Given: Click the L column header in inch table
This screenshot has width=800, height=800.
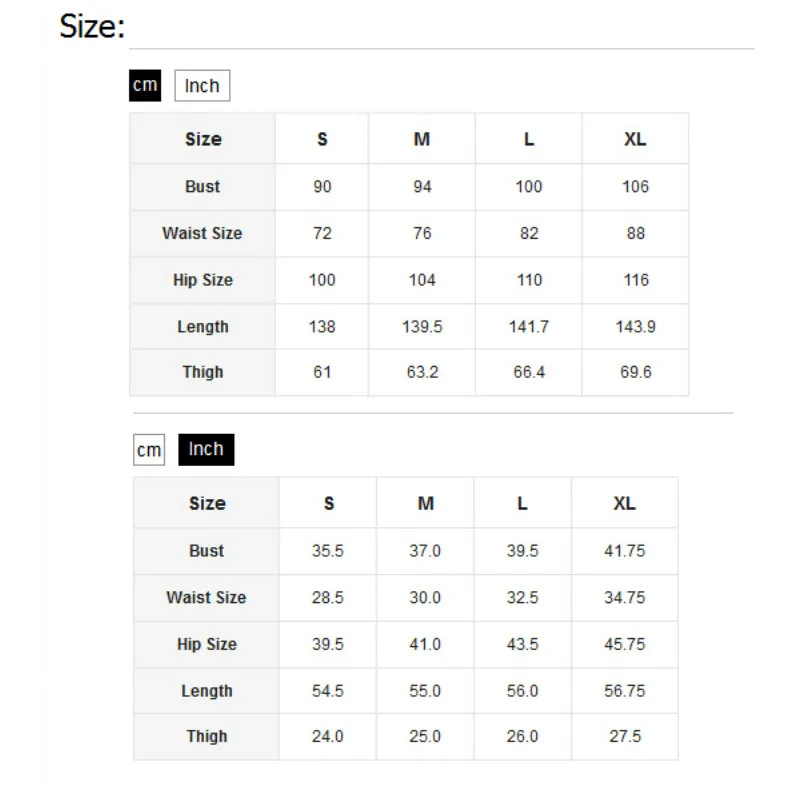Looking at the screenshot, I should (522, 503).
